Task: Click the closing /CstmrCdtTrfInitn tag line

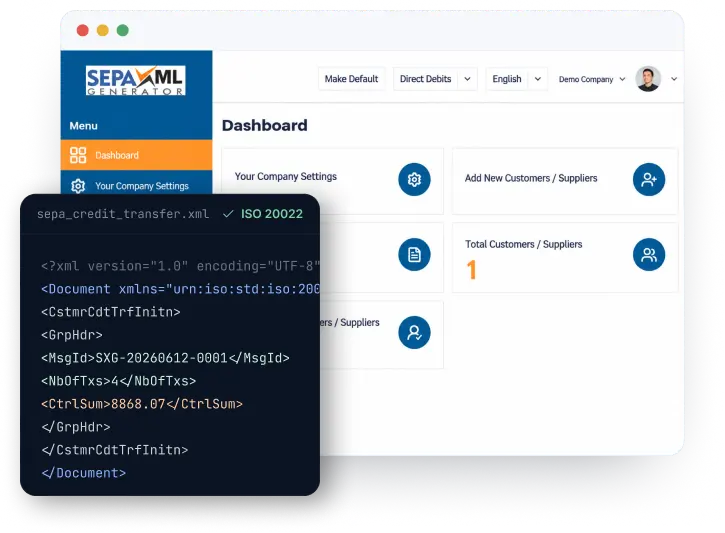Action: [x=115, y=450]
